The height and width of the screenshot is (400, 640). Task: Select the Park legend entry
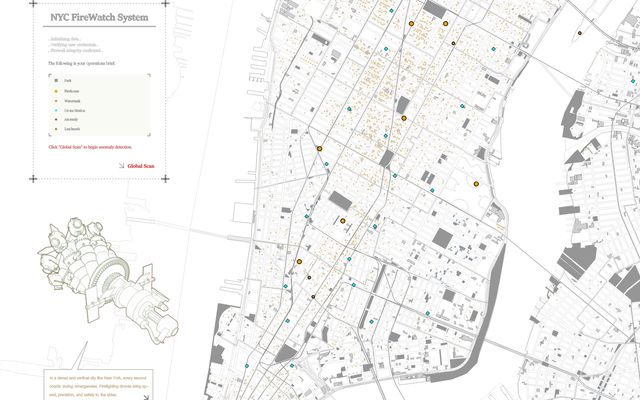tap(67, 81)
